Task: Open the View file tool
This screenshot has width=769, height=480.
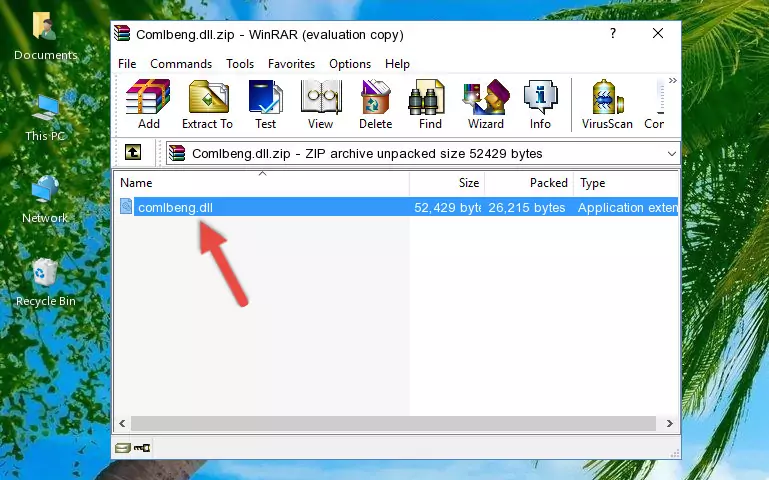Action: 321,104
